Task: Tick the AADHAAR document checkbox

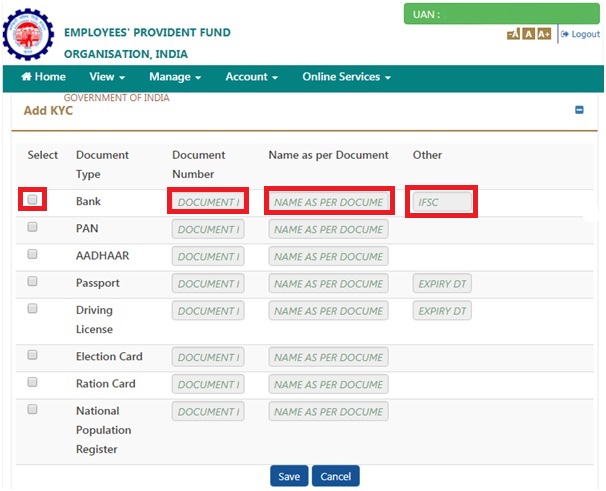Action: (x=32, y=254)
